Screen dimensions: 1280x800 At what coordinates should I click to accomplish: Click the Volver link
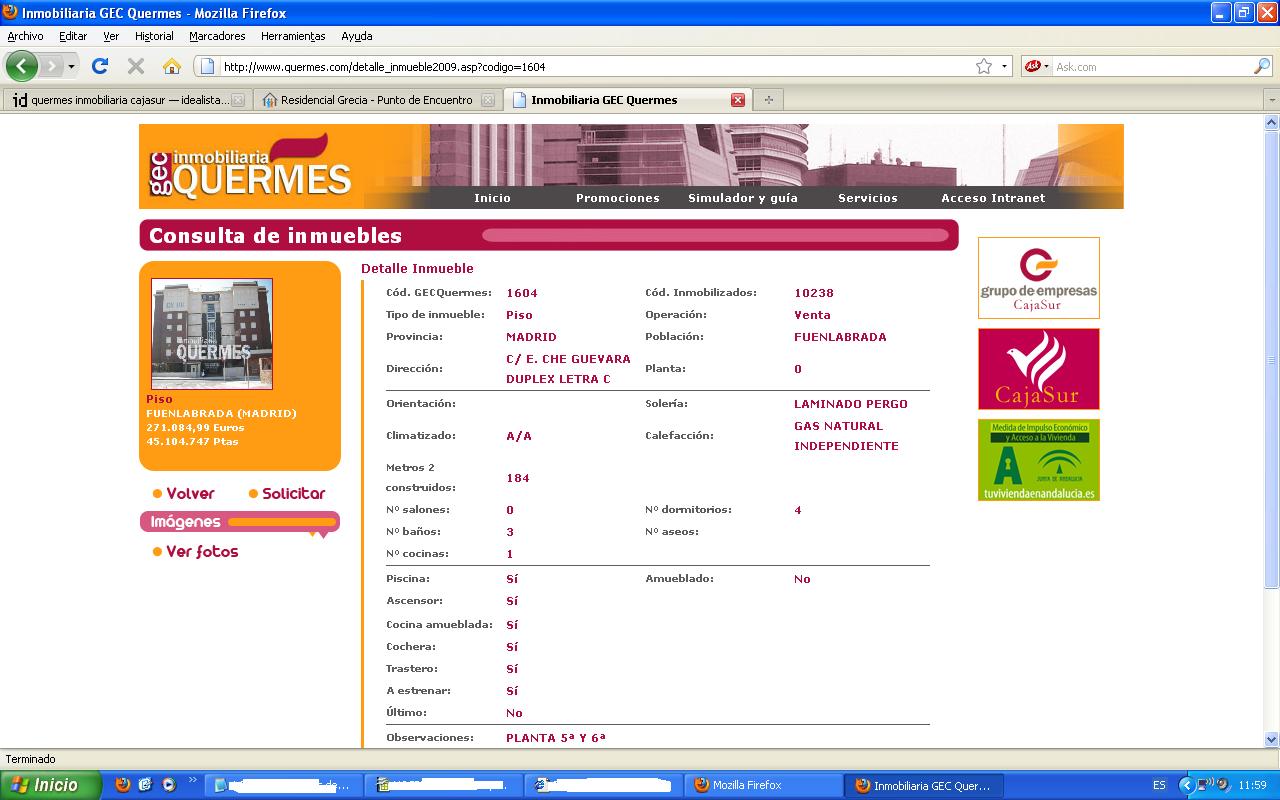click(190, 494)
